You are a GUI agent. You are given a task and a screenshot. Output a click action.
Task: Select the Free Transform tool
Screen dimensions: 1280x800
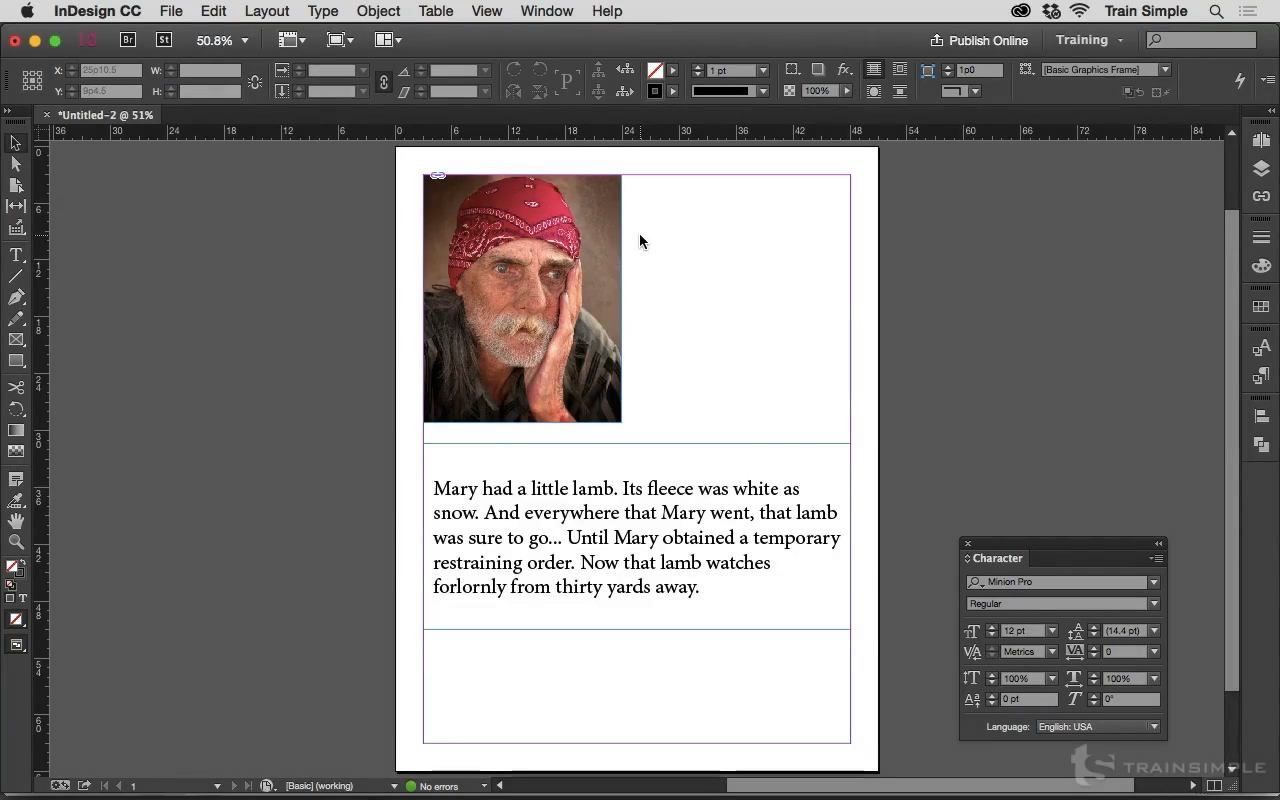click(x=16, y=409)
